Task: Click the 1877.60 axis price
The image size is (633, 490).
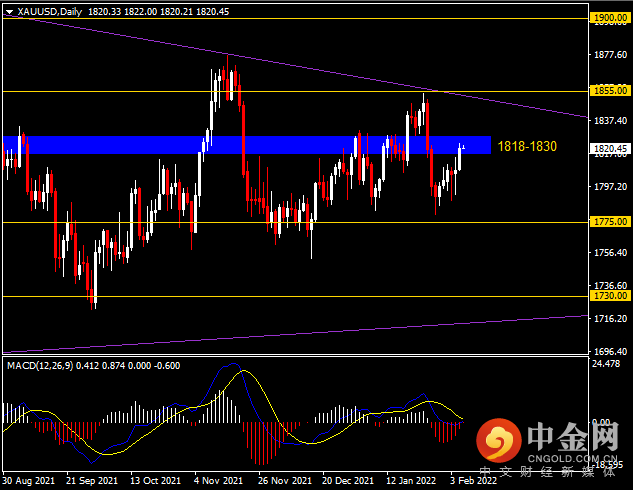Action: [610, 54]
